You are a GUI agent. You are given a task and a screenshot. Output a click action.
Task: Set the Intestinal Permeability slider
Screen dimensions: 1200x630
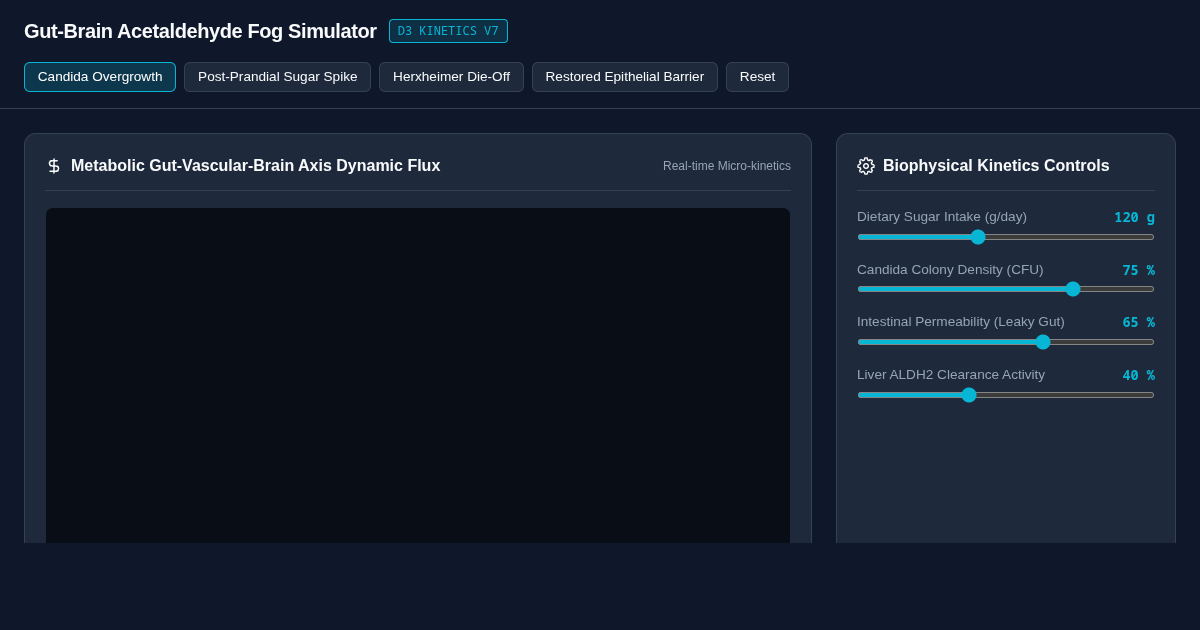pyautogui.click(x=1006, y=342)
